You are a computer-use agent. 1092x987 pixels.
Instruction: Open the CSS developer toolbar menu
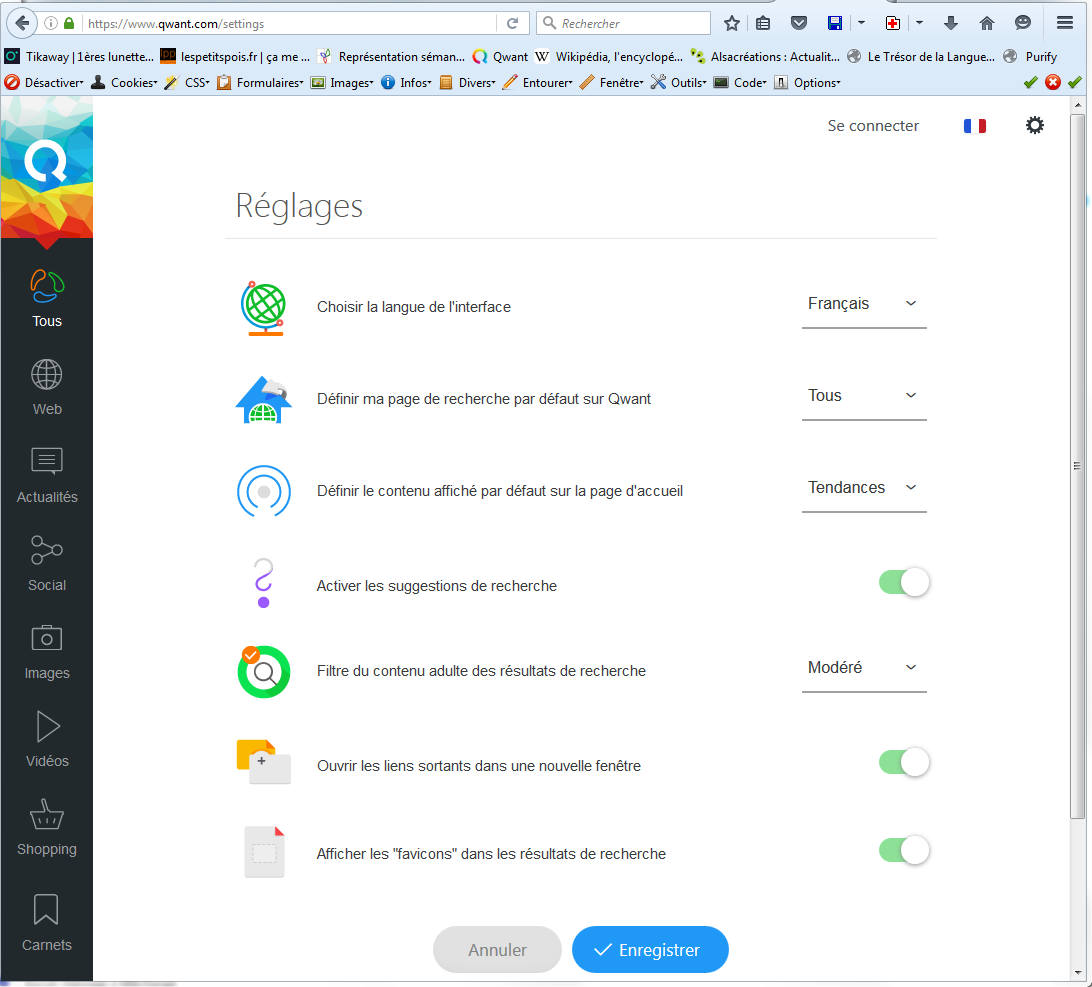click(188, 83)
